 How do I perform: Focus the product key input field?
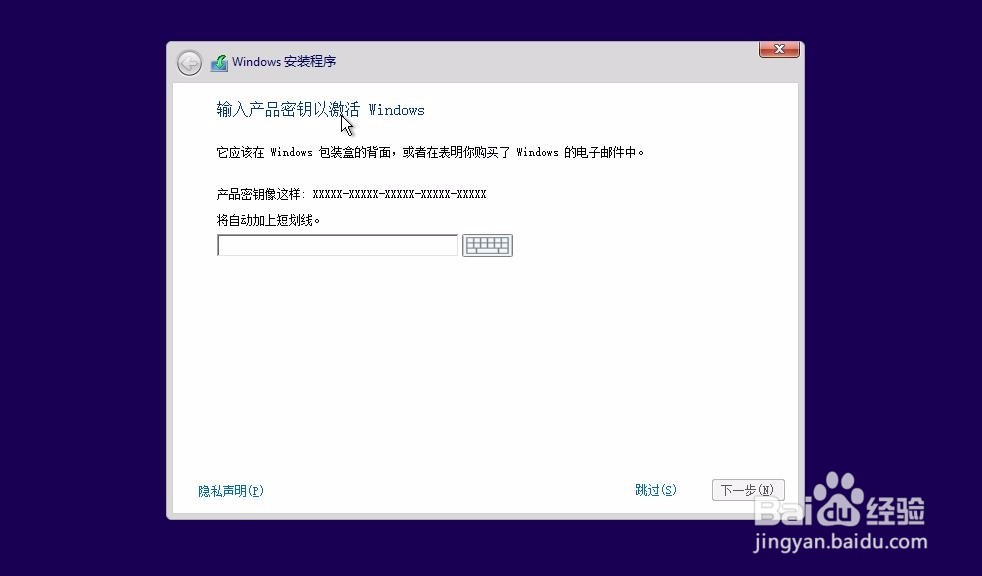[x=338, y=245]
